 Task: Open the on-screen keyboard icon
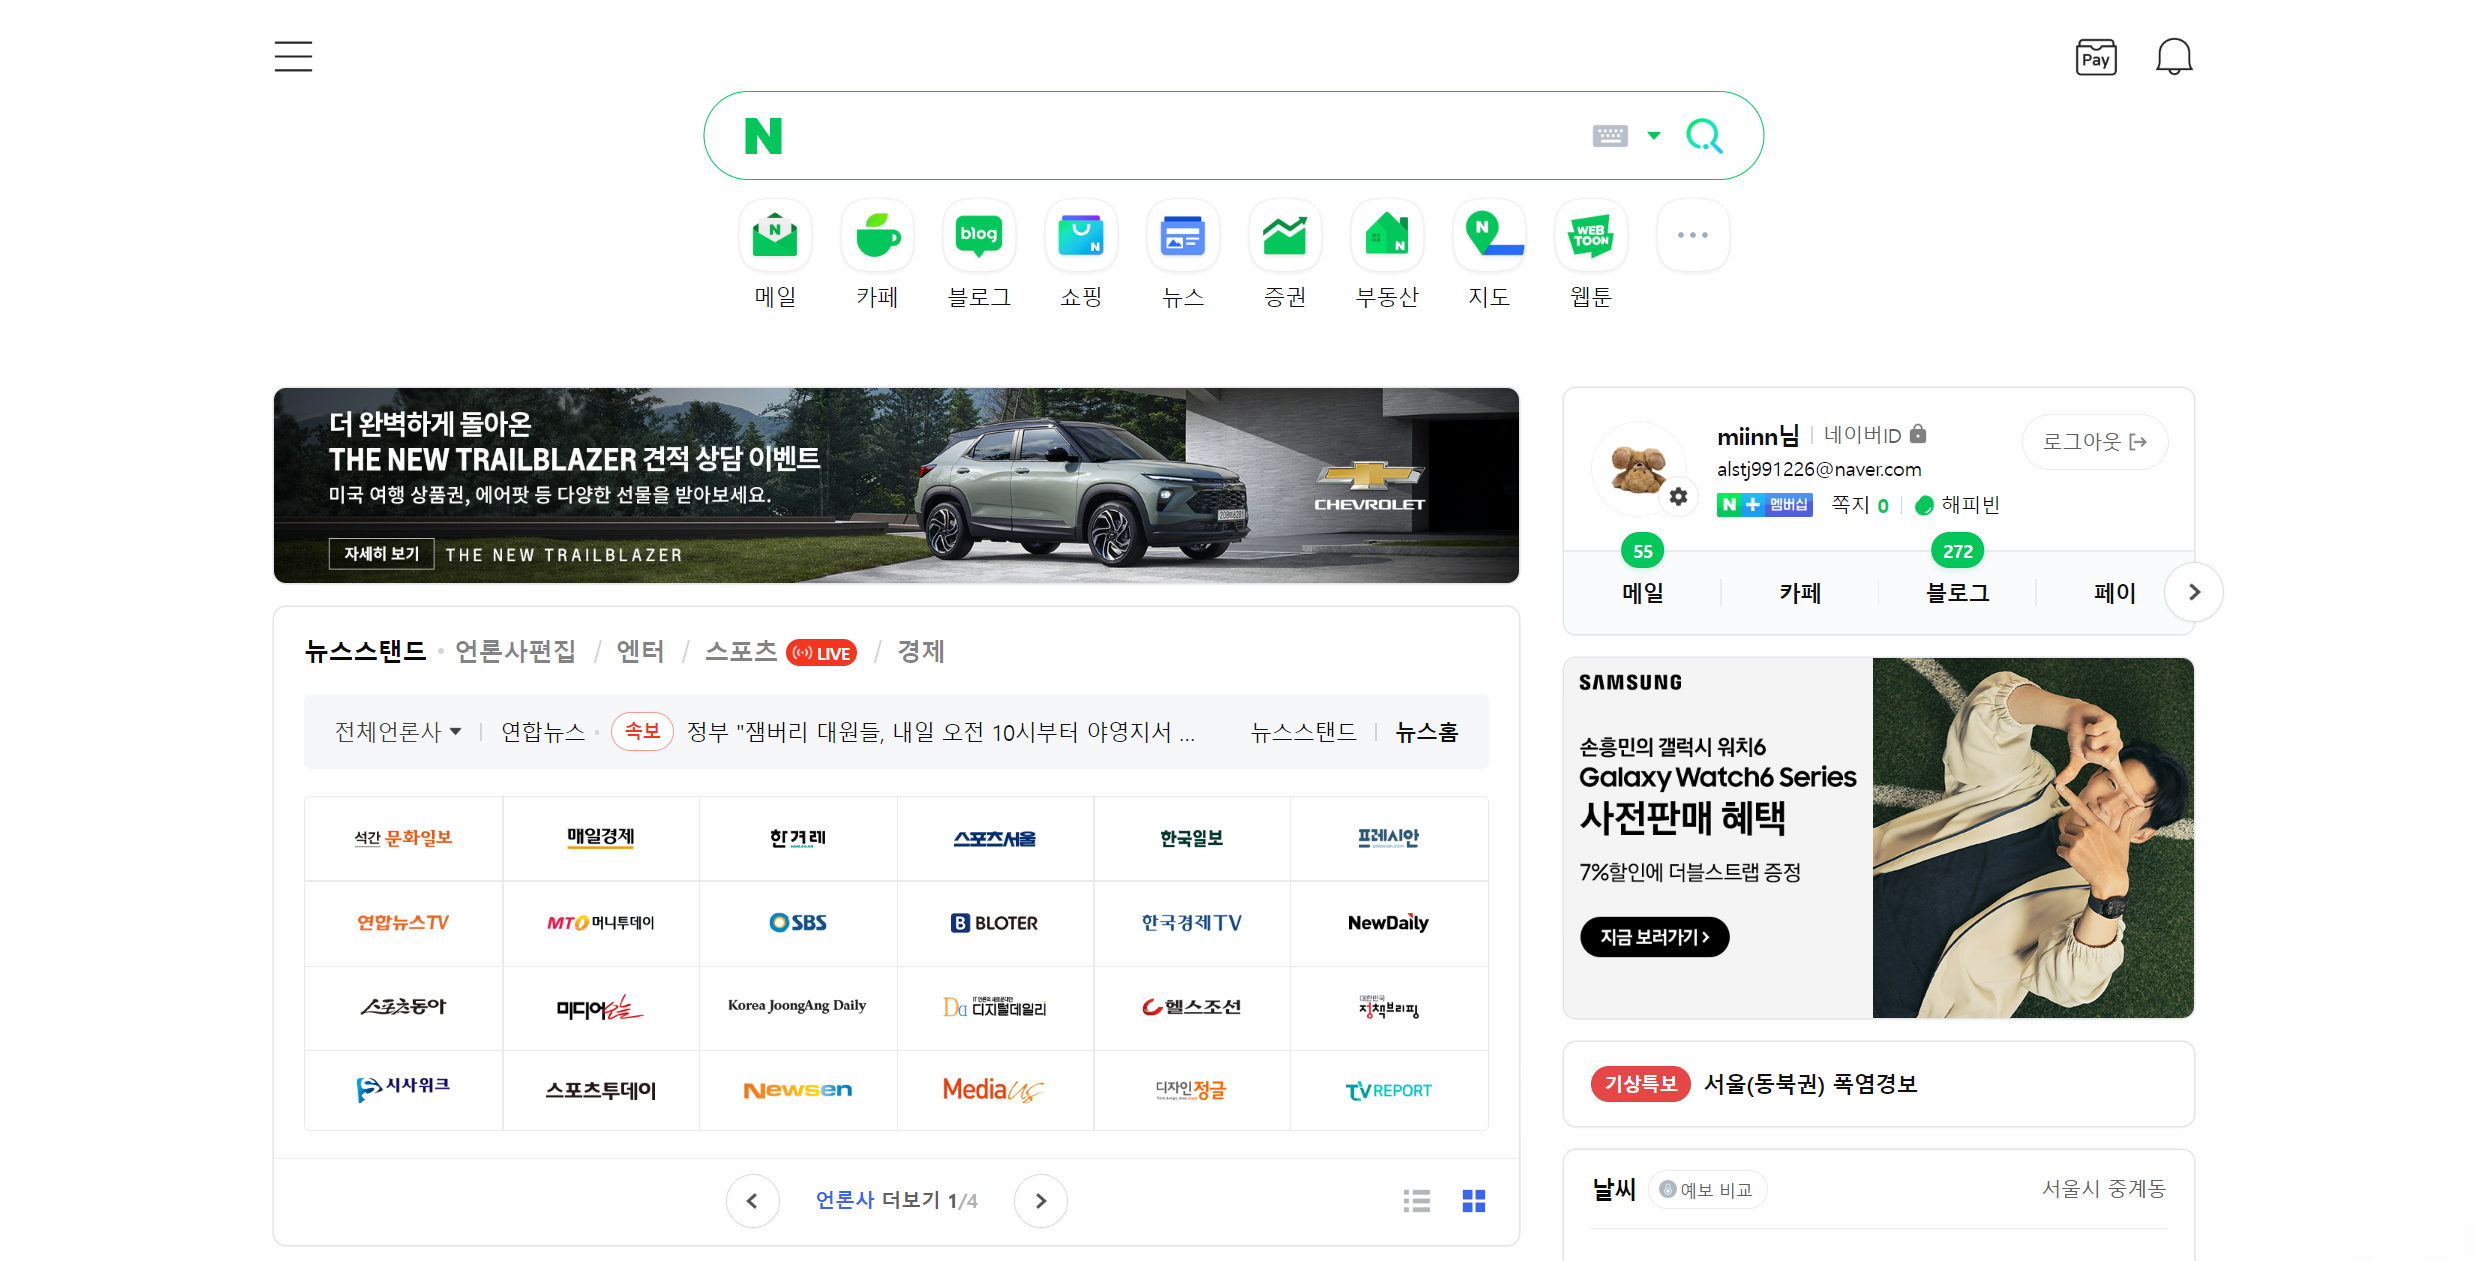point(1610,136)
